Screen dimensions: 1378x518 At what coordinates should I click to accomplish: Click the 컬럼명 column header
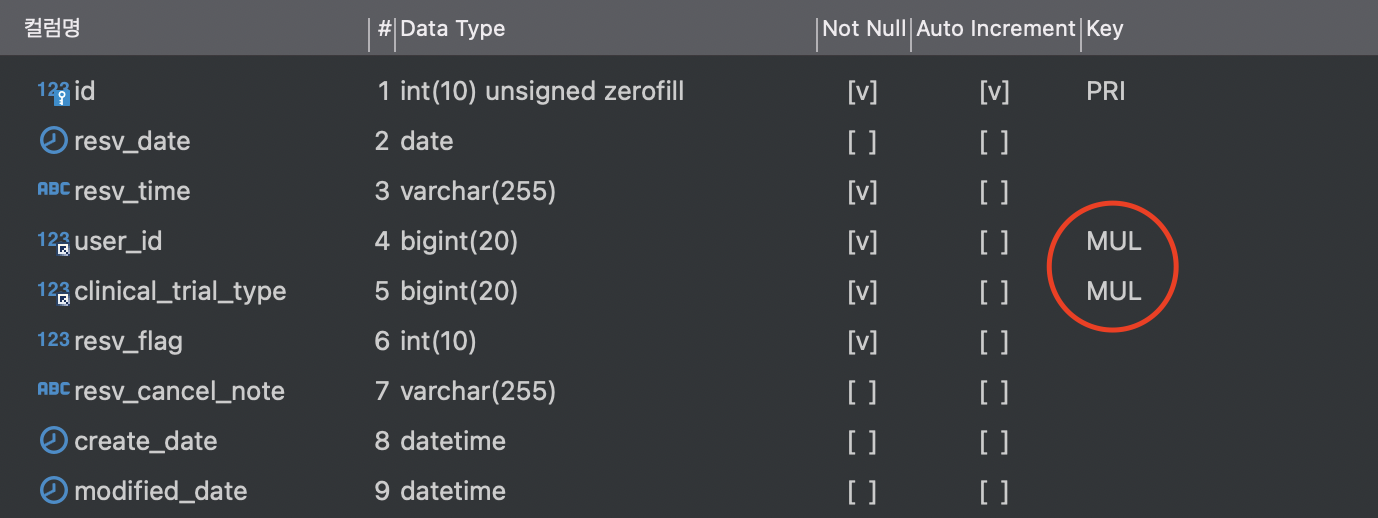click(x=52, y=29)
